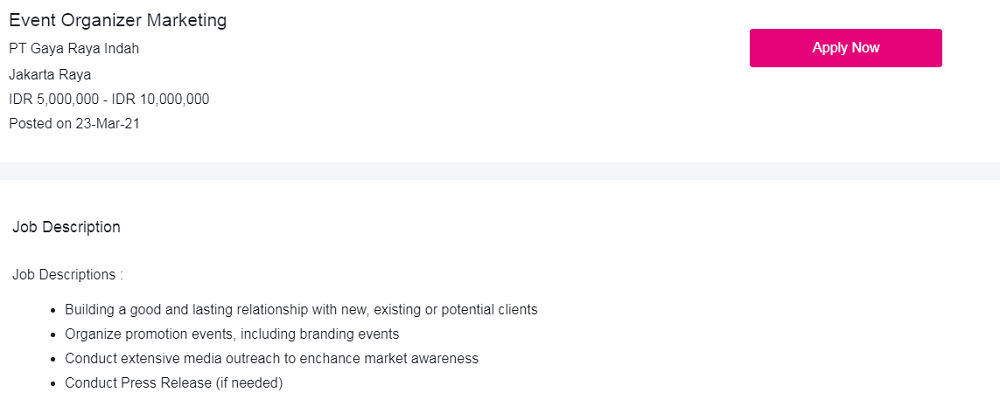Click the bullet dot before 'Conduct extensive media'
Image resolution: width=1000 pixels, height=413 pixels.
pos(53,359)
